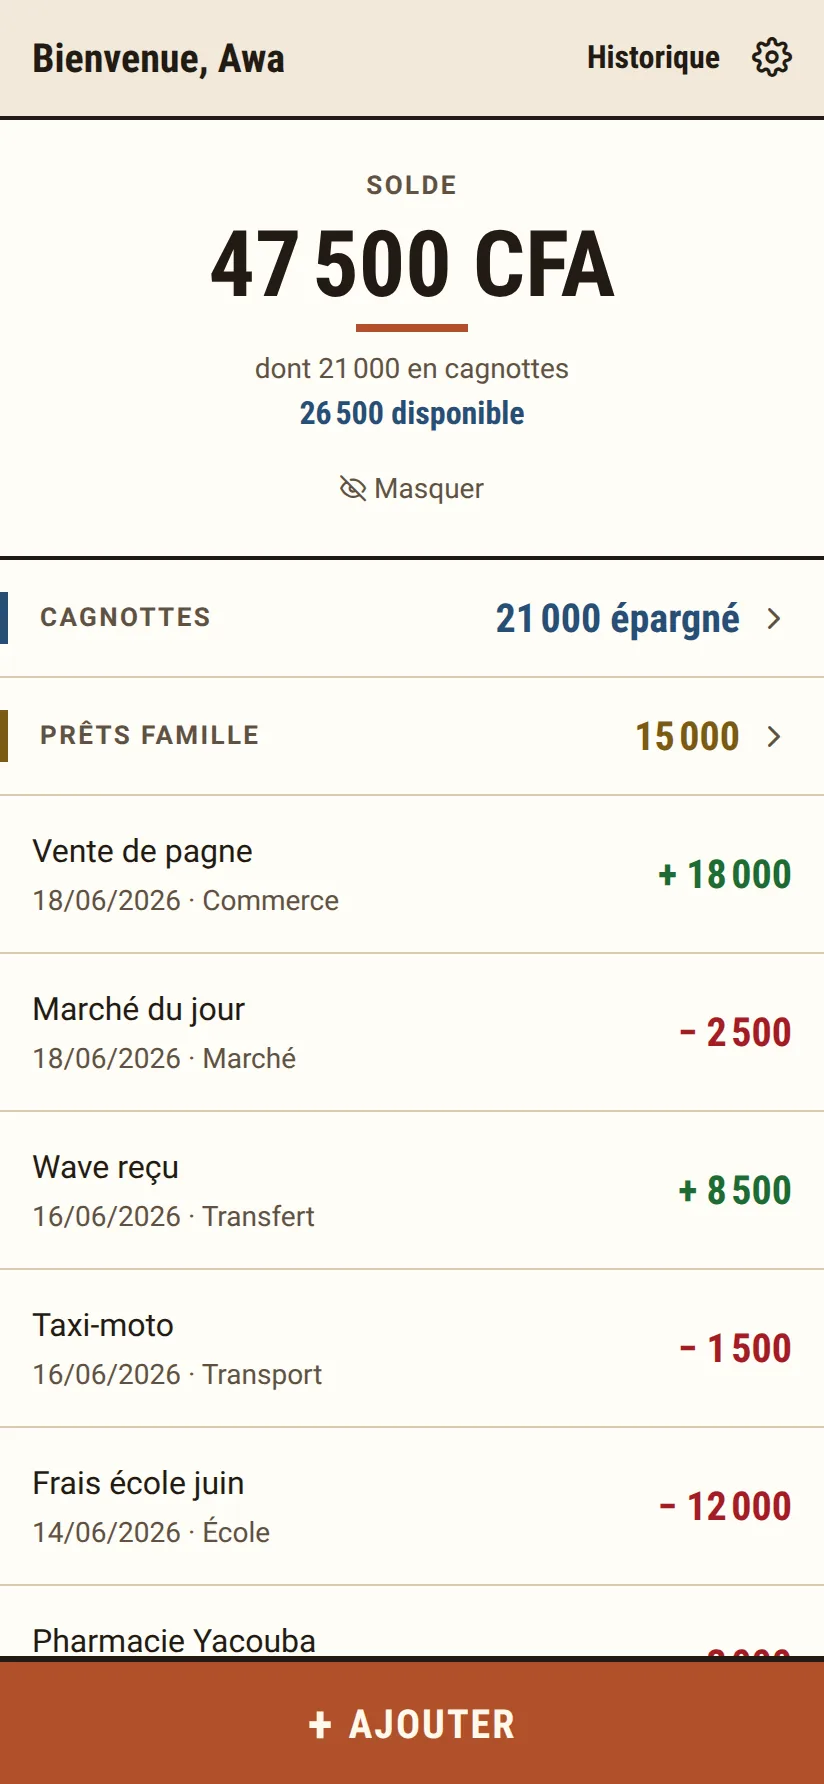This screenshot has width=824, height=1784.
Task: Click the 21 000 épargné link
Action: click(618, 618)
